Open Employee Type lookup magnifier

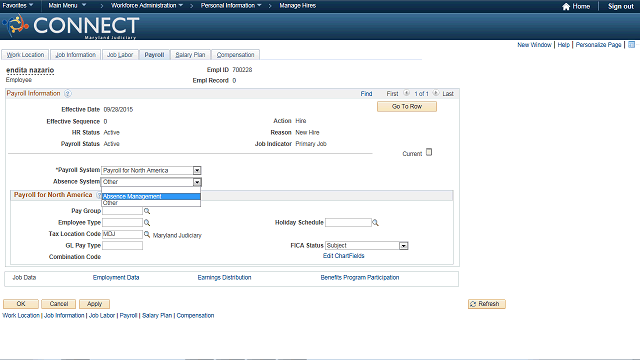click(147, 222)
